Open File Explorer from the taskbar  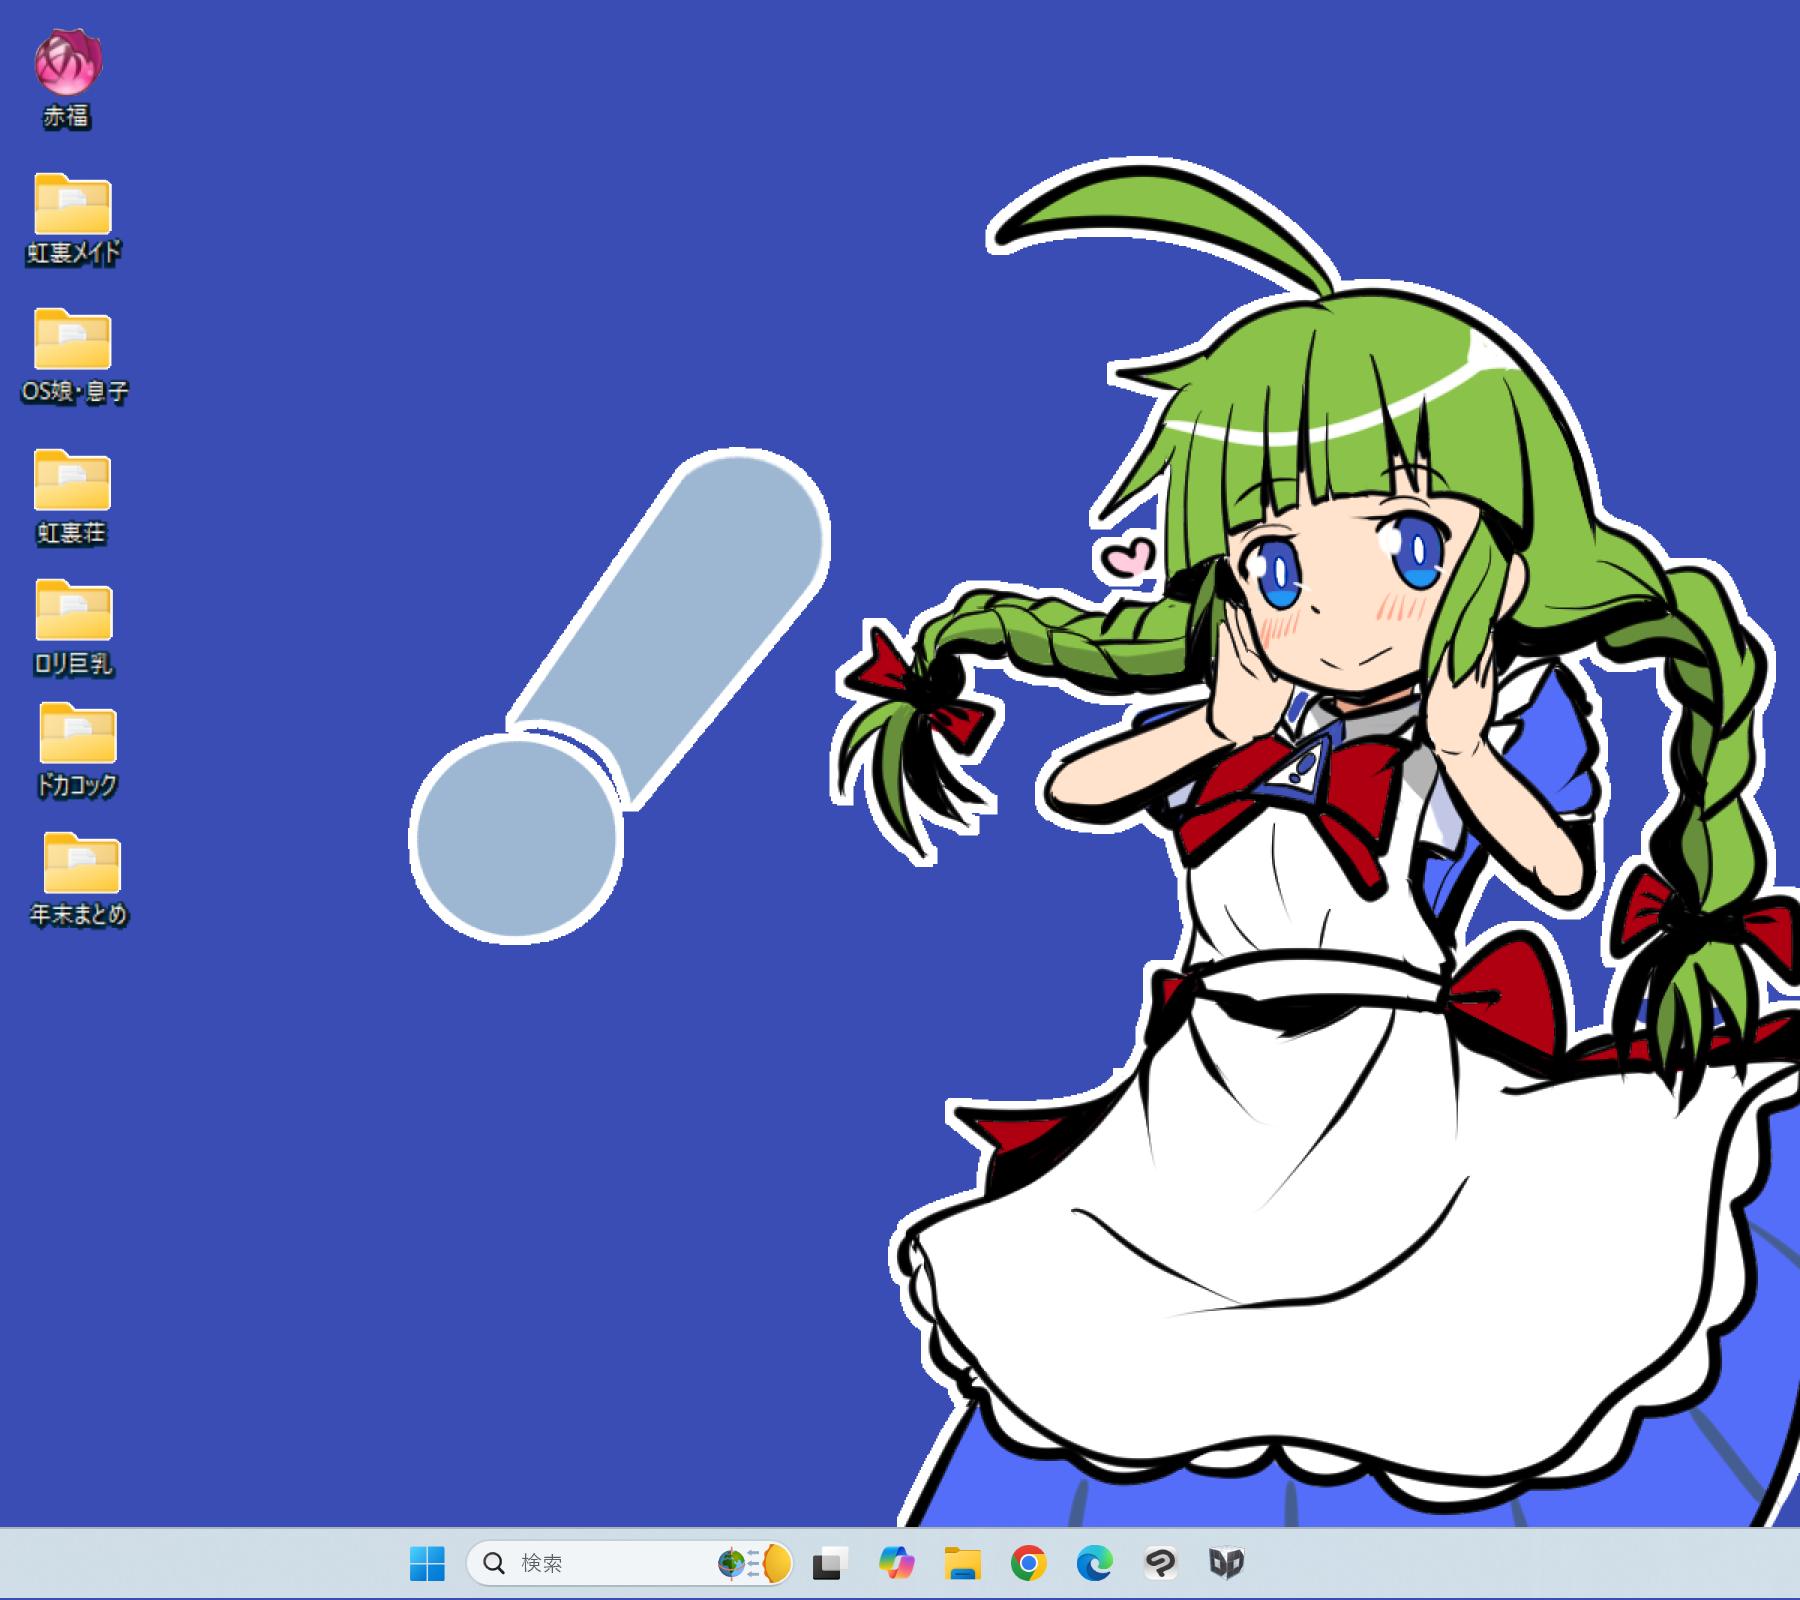tap(962, 1563)
